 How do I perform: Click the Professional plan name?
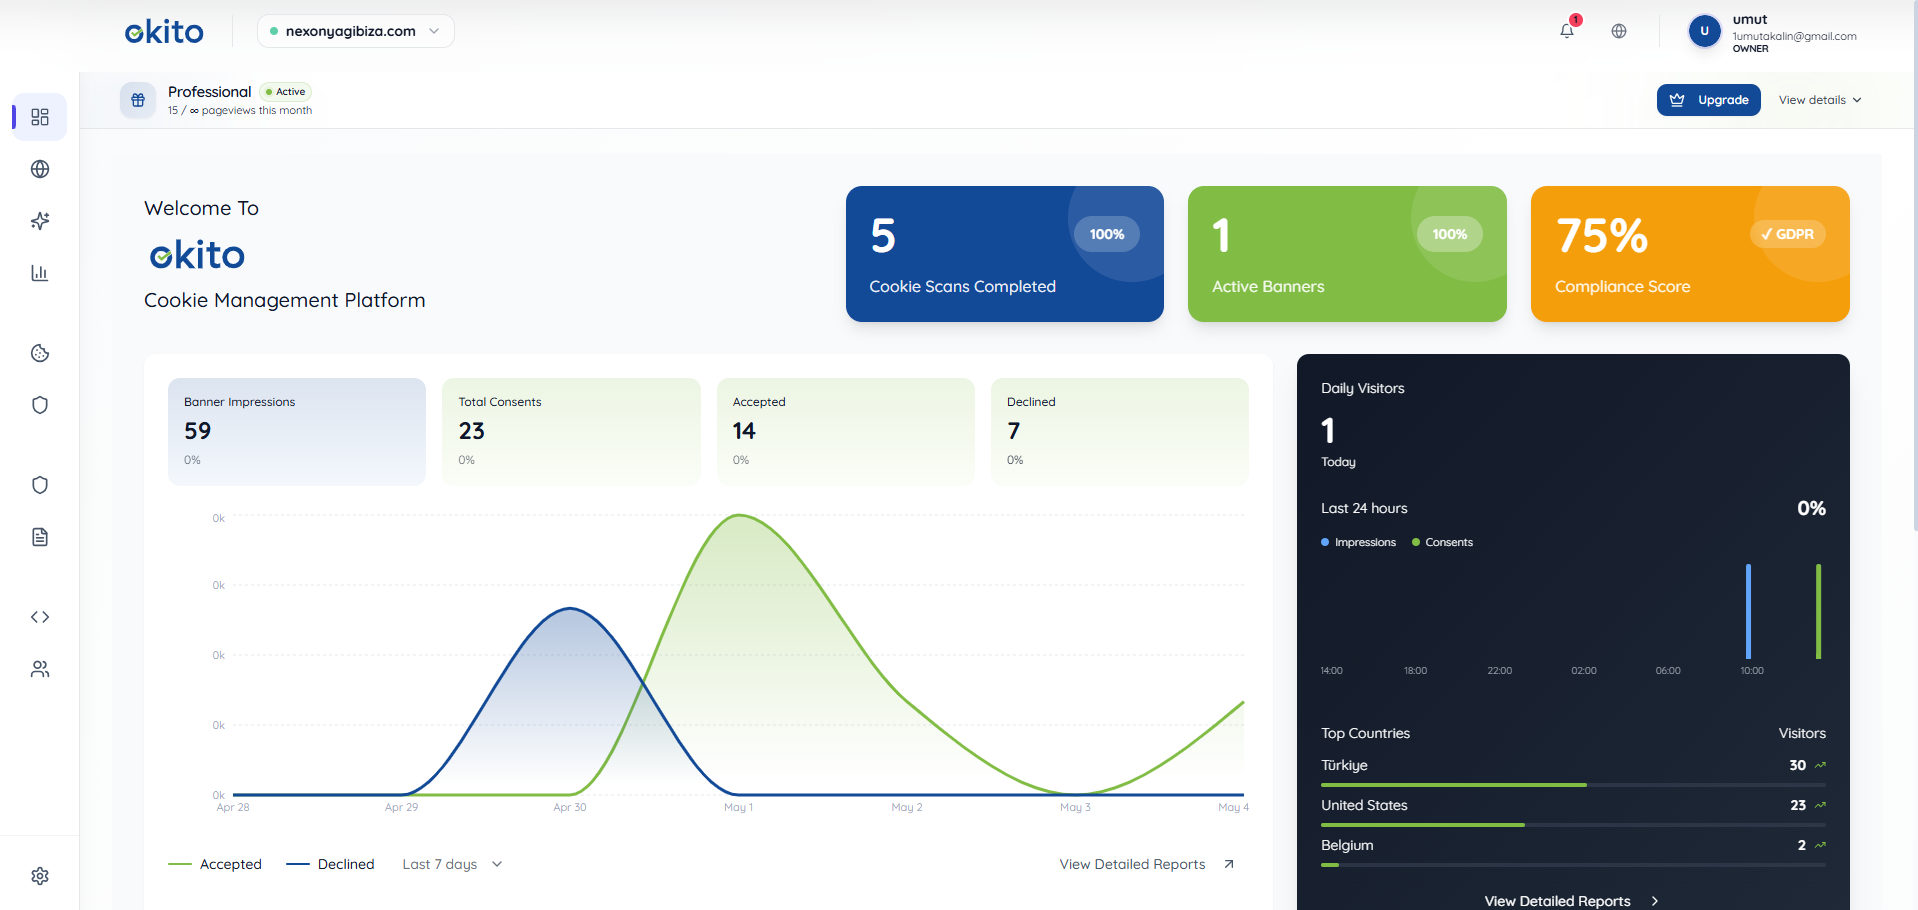pos(209,91)
